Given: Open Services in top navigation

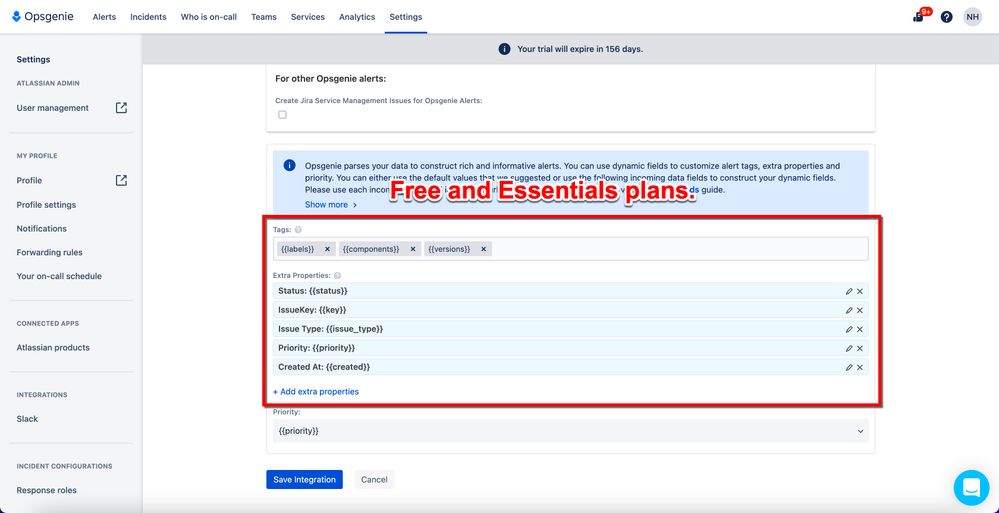Looking at the screenshot, I should click(308, 17).
